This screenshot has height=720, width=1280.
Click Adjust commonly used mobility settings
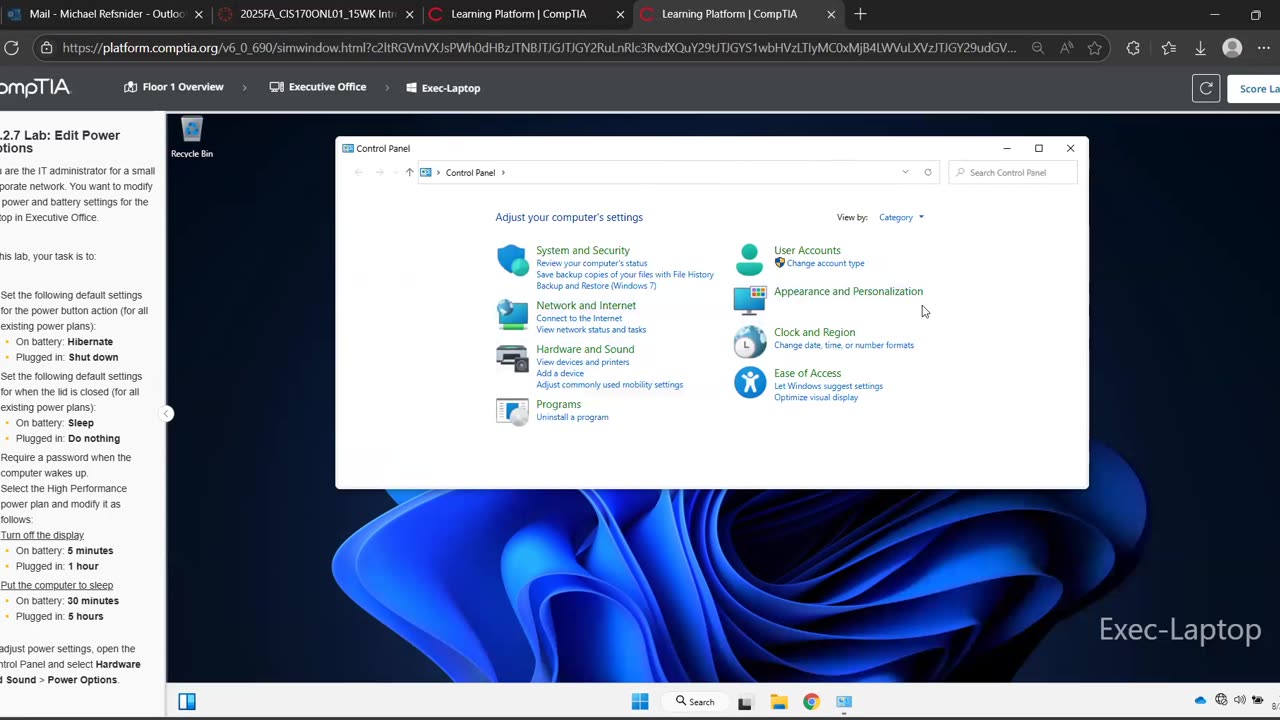610,385
